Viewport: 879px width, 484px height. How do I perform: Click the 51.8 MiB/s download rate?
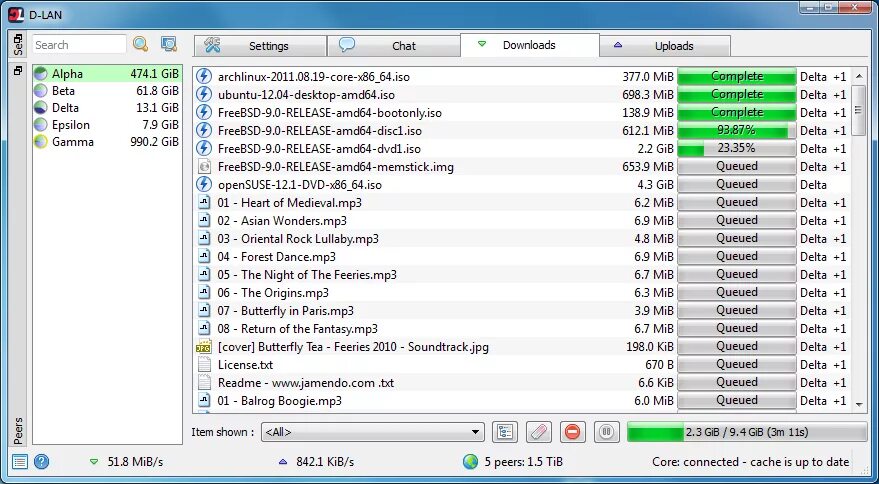tap(135, 462)
